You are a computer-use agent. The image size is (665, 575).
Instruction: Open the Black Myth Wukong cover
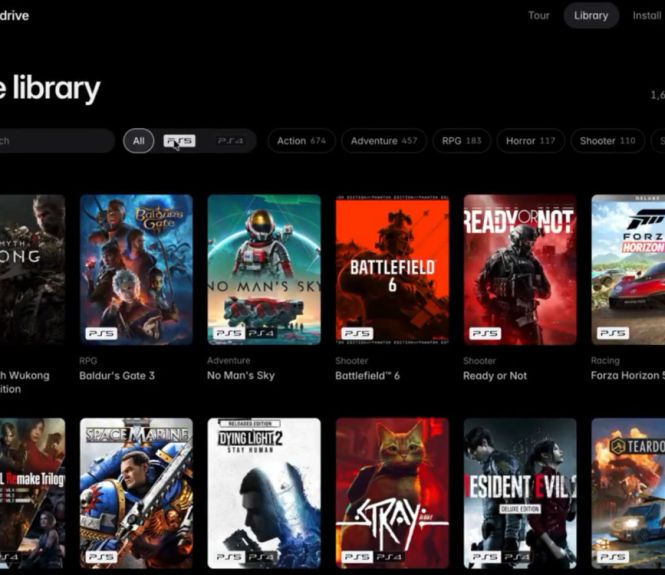(33, 270)
